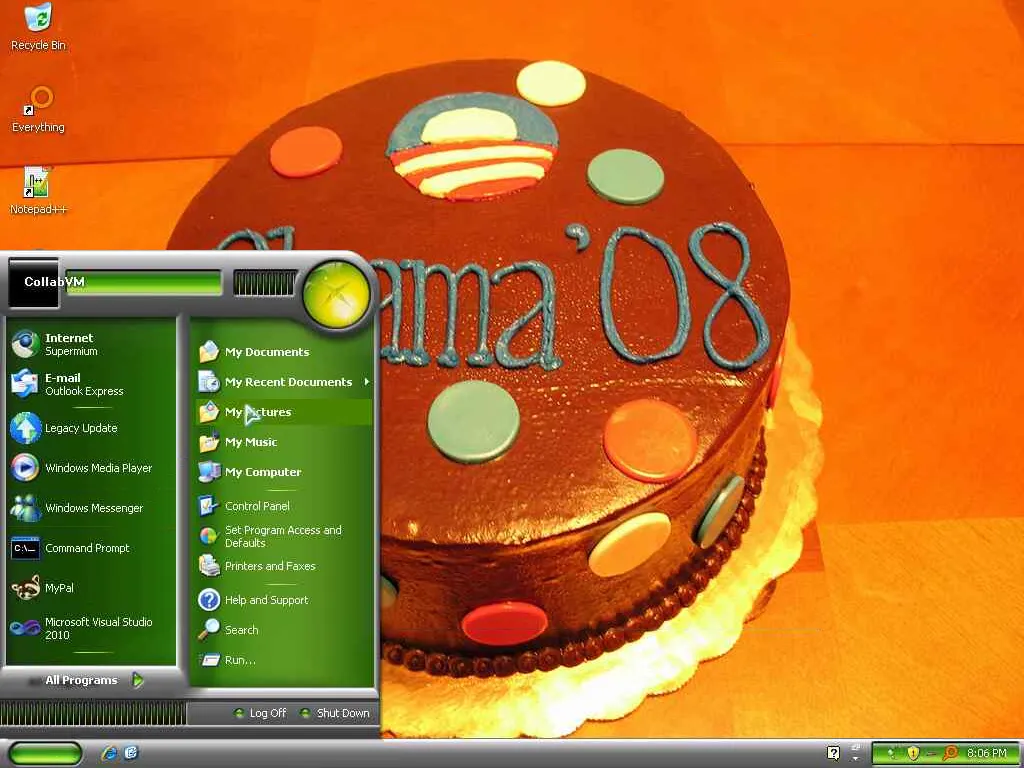Screen dimensions: 1024x768
Task: Click the second Quick Launch icon on the taskbar
Action: 131,754
